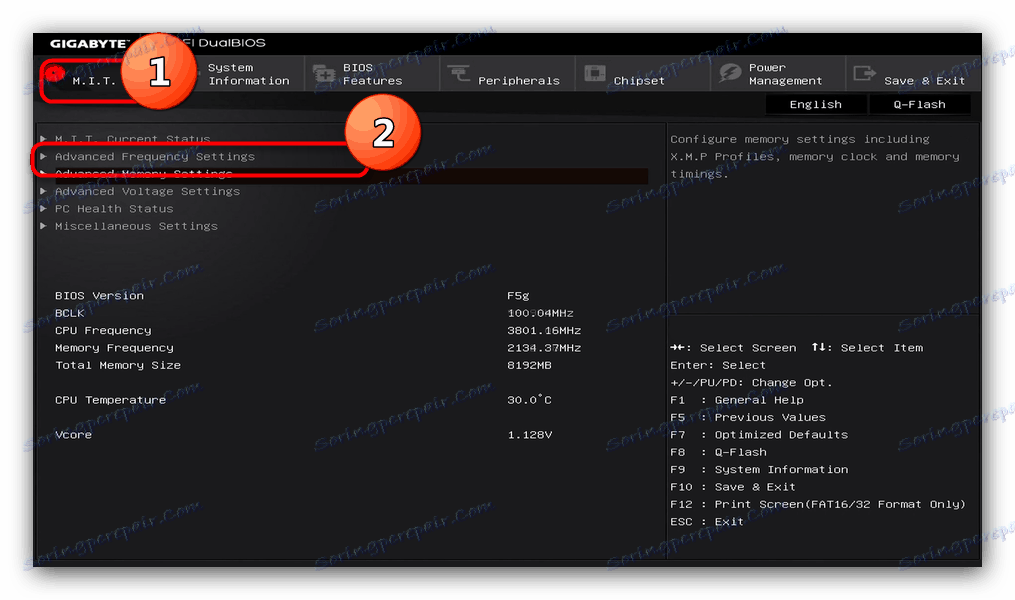Expand arrow beside Advanced Frequency Settings
This screenshot has height=600, width=1015.
click(43, 156)
